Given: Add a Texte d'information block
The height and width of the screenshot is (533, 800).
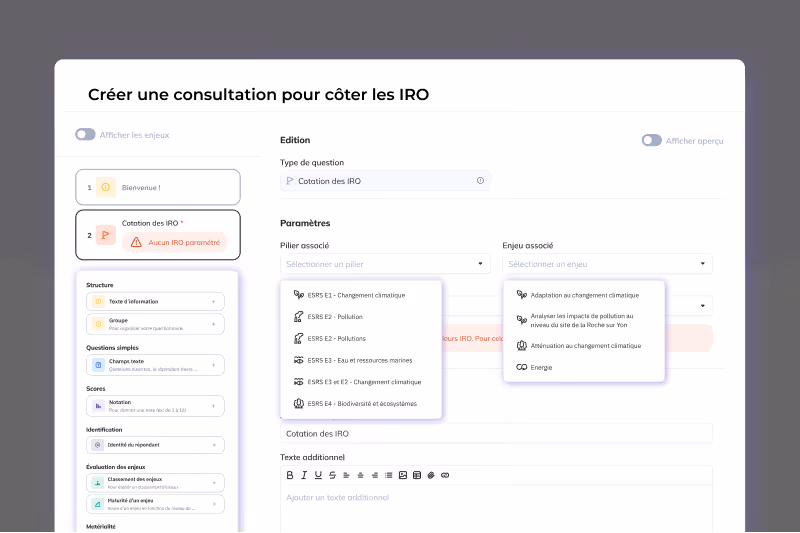Looking at the screenshot, I should pyautogui.click(x=155, y=301).
